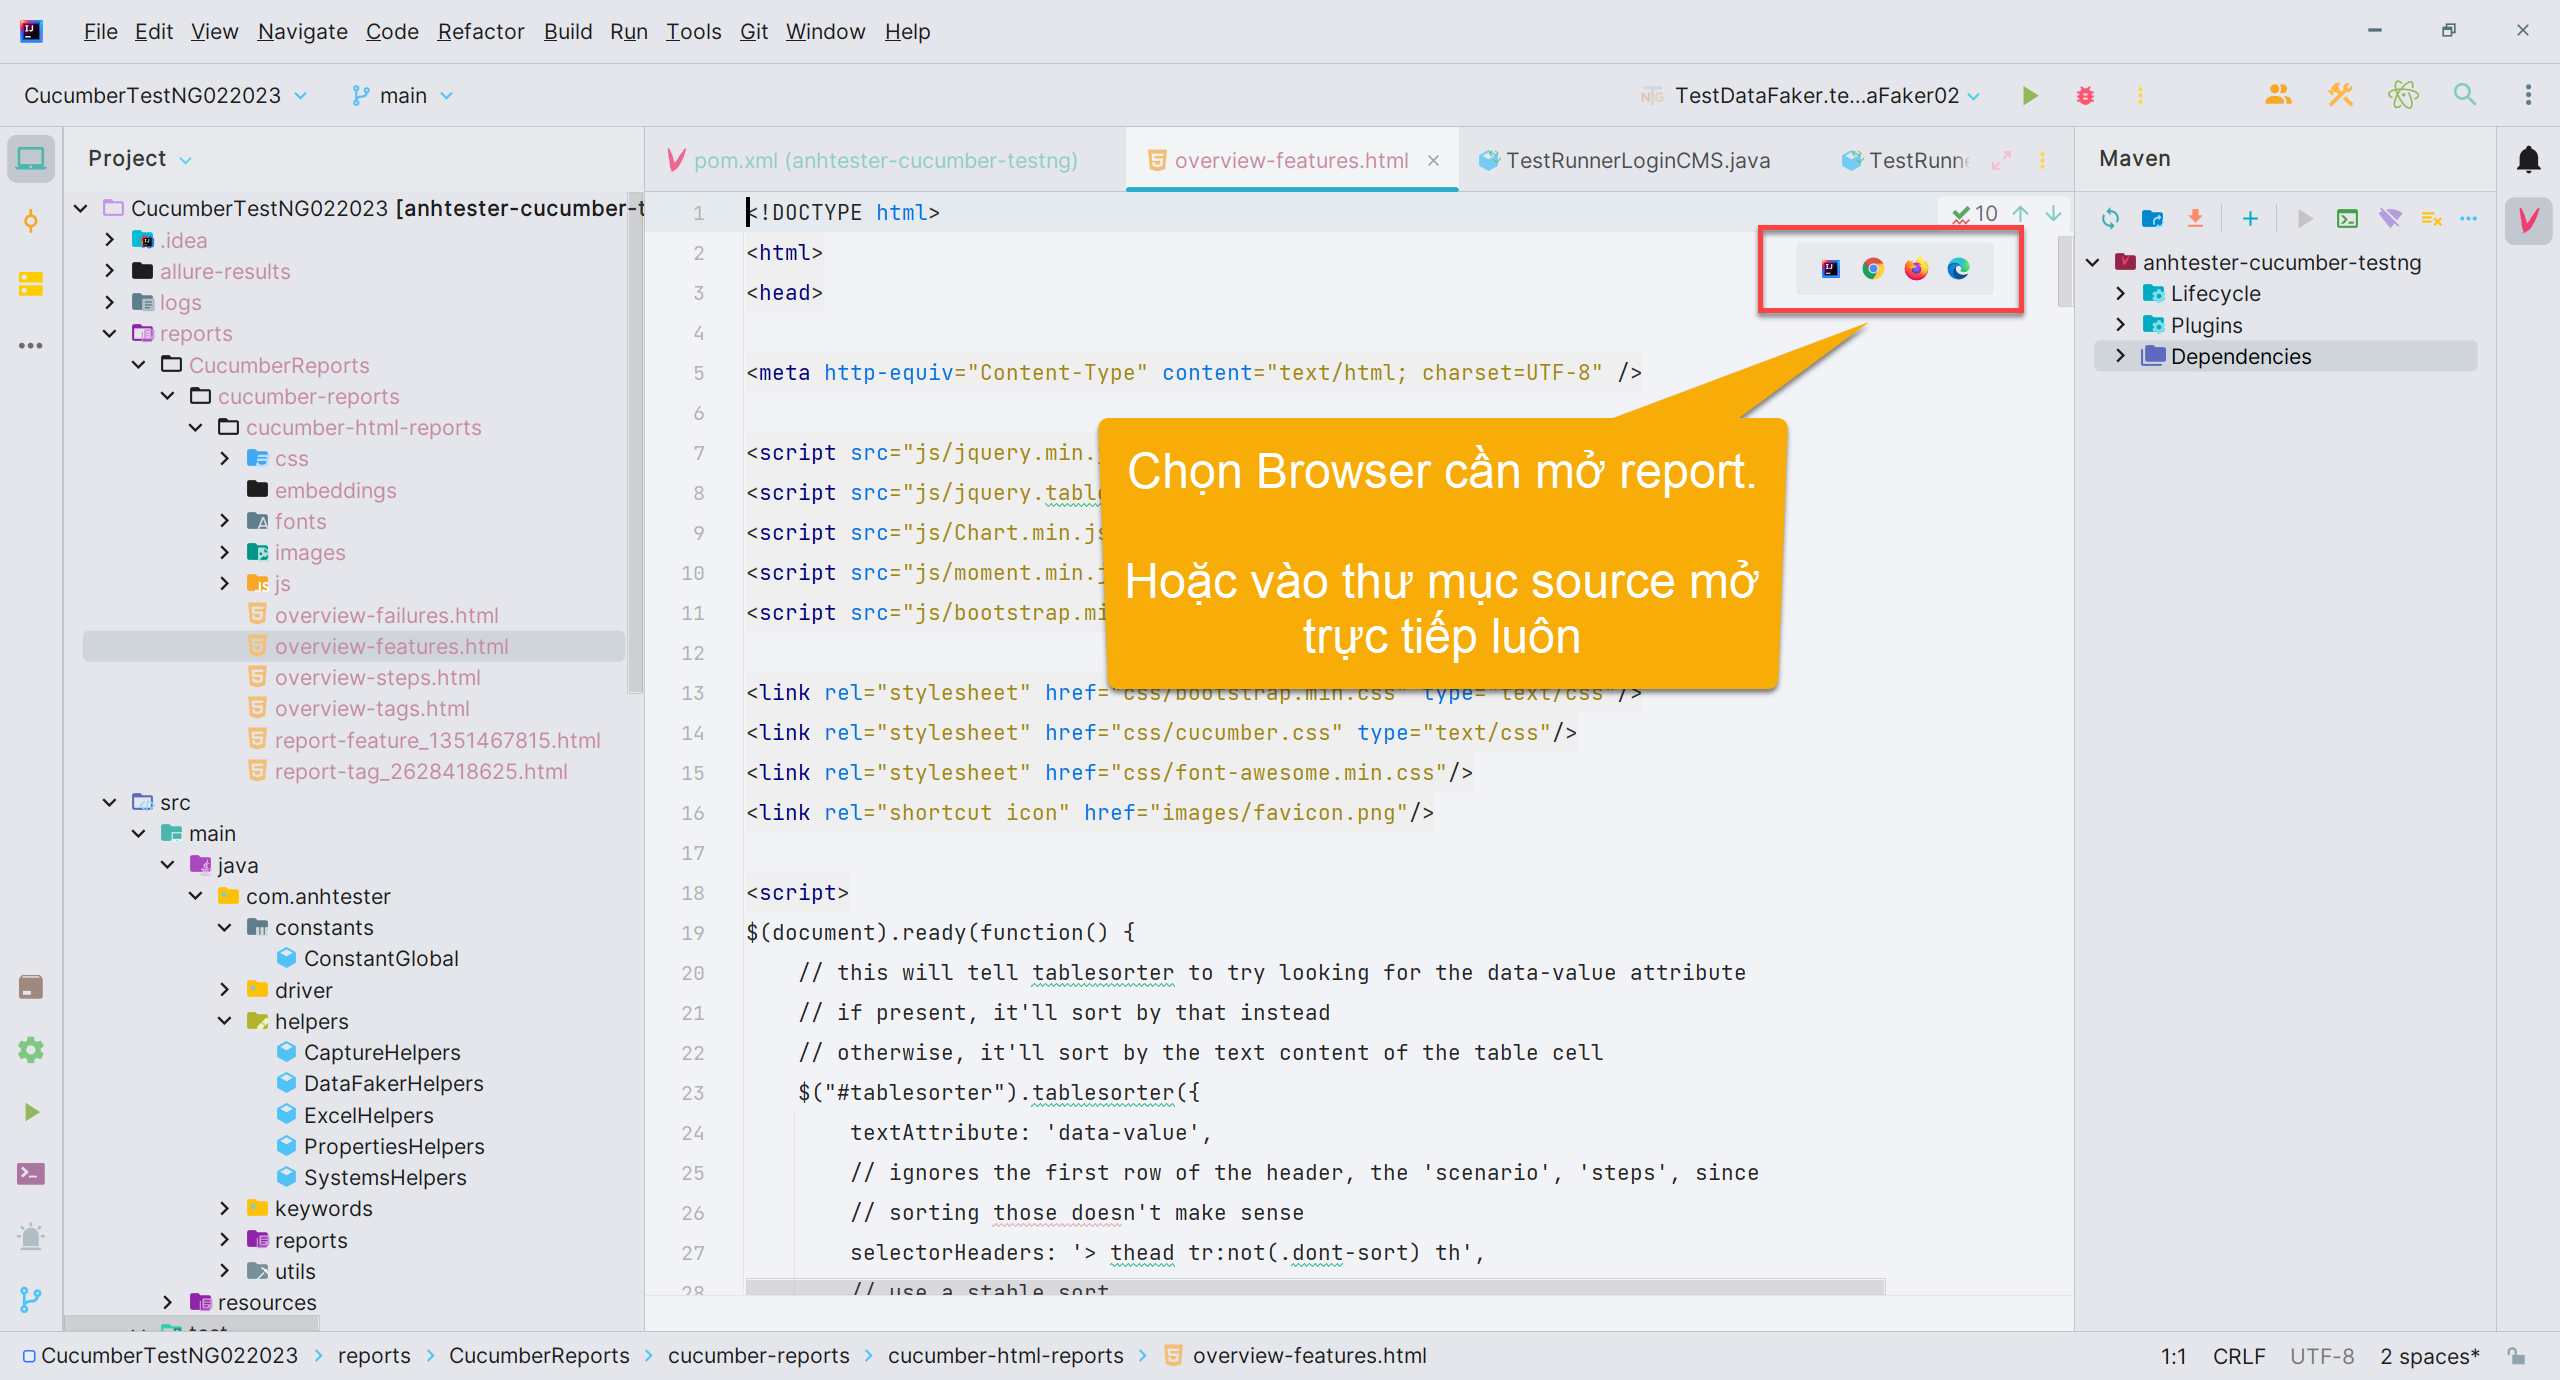Open Code With Me people icon
Screen dimensions: 2560x1380
coord(2279,96)
